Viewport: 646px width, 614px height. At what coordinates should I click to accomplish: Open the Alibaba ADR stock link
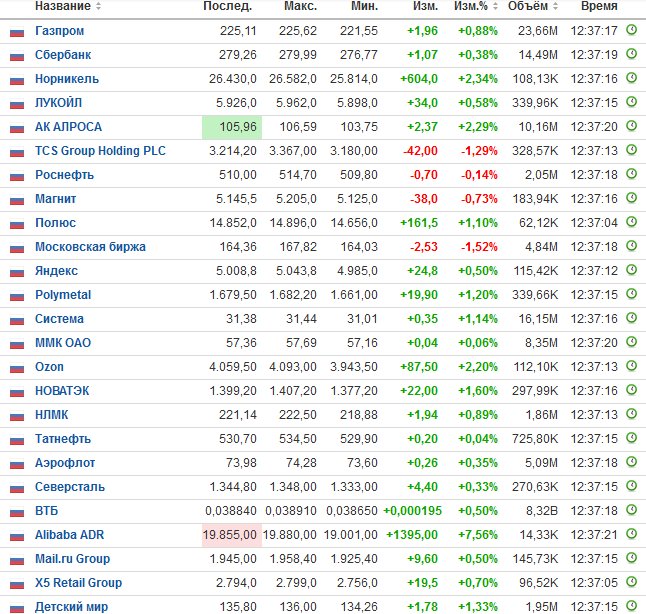[70, 535]
